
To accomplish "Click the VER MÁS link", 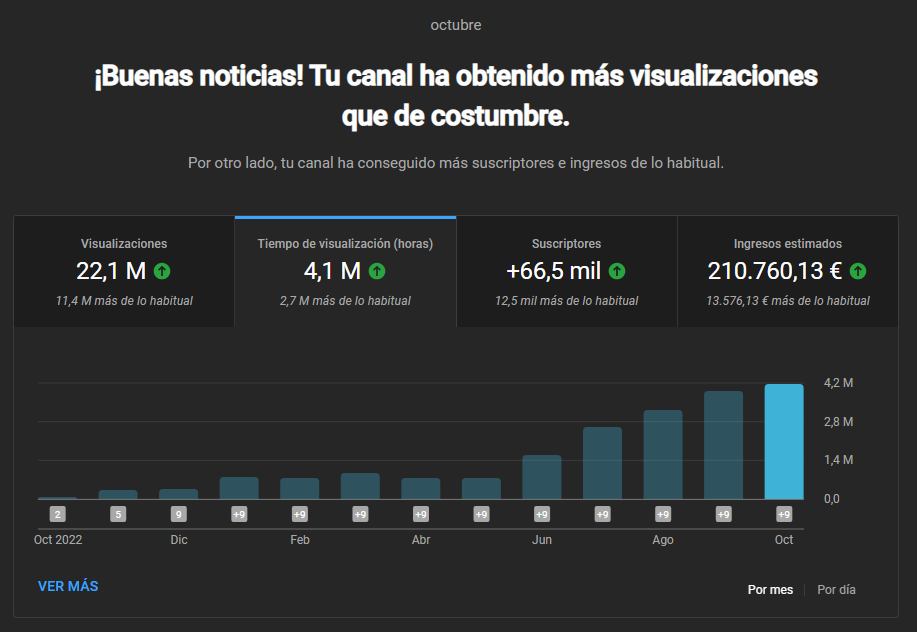I will (68, 586).
